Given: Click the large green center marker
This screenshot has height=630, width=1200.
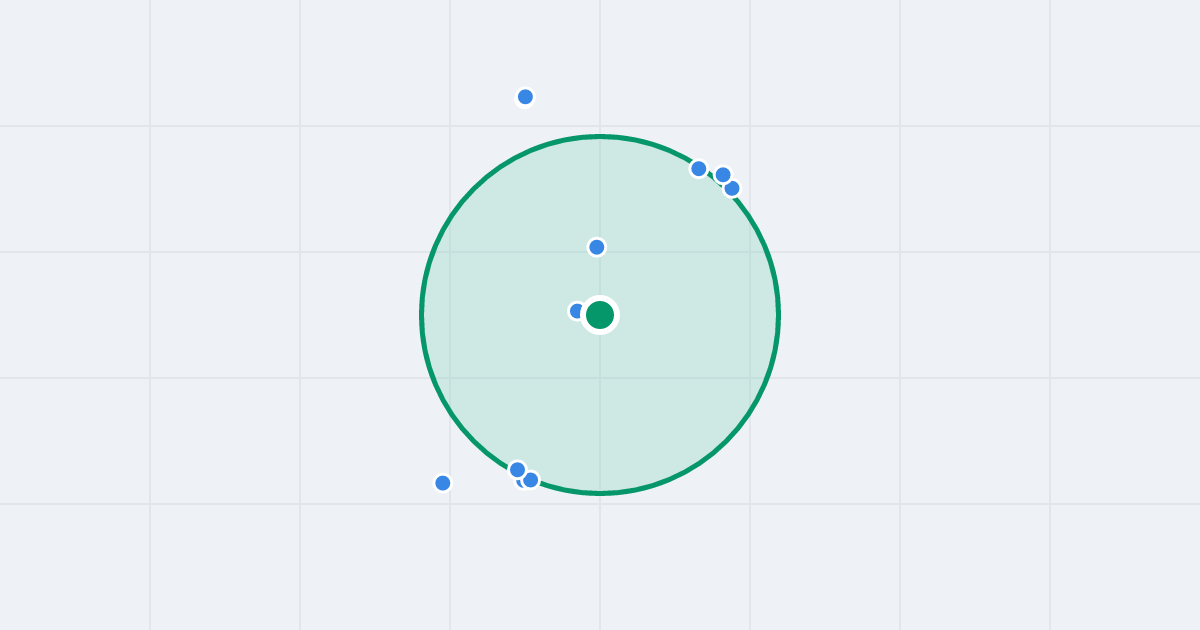Looking at the screenshot, I should pos(600,315).
